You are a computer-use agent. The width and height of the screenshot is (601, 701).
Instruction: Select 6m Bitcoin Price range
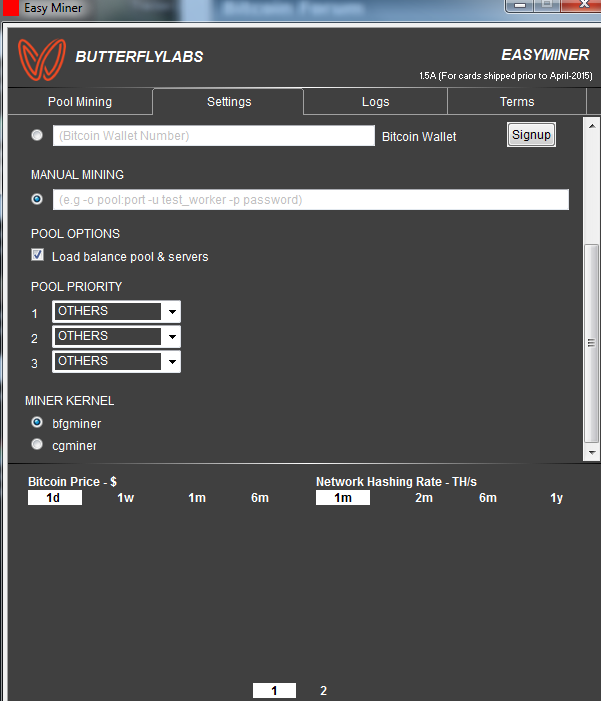point(260,498)
